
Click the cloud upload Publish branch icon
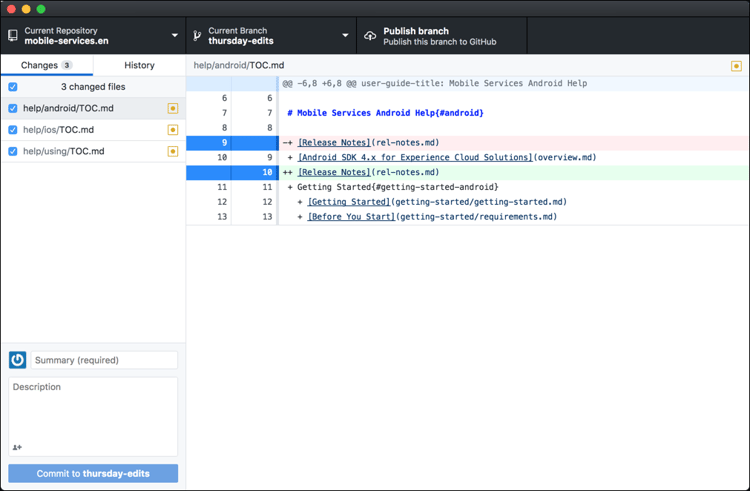(x=370, y=36)
